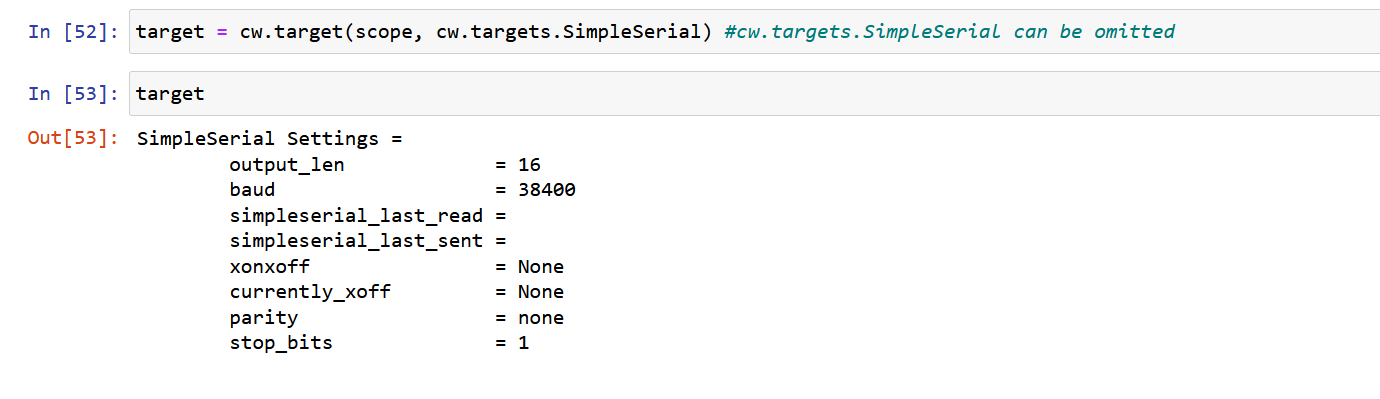This screenshot has height=399, width=1380.
Task: Focus the code cell containing cw.target call
Action: click(x=754, y=31)
